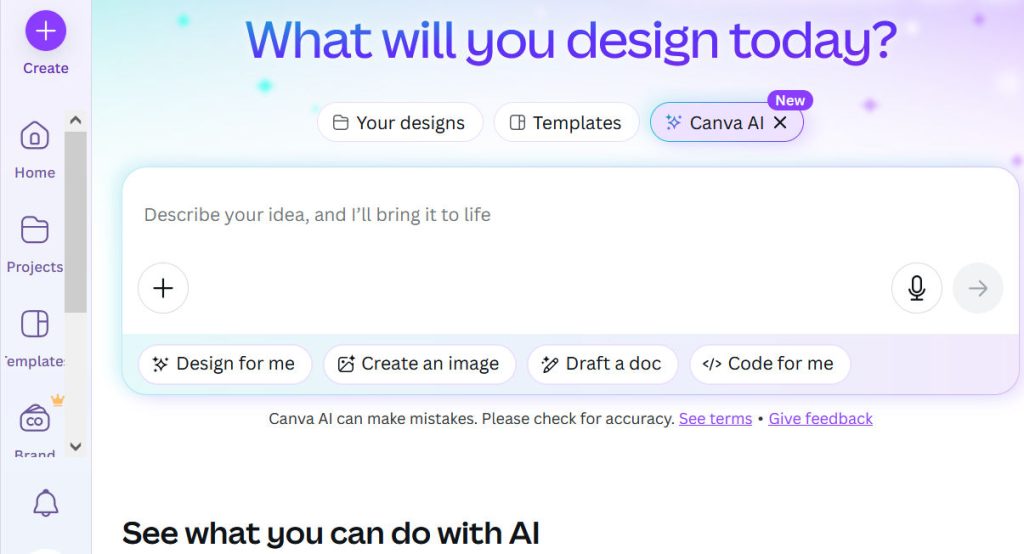Choose the Create an image option
This screenshot has height=554, width=1024.
click(419, 364)
